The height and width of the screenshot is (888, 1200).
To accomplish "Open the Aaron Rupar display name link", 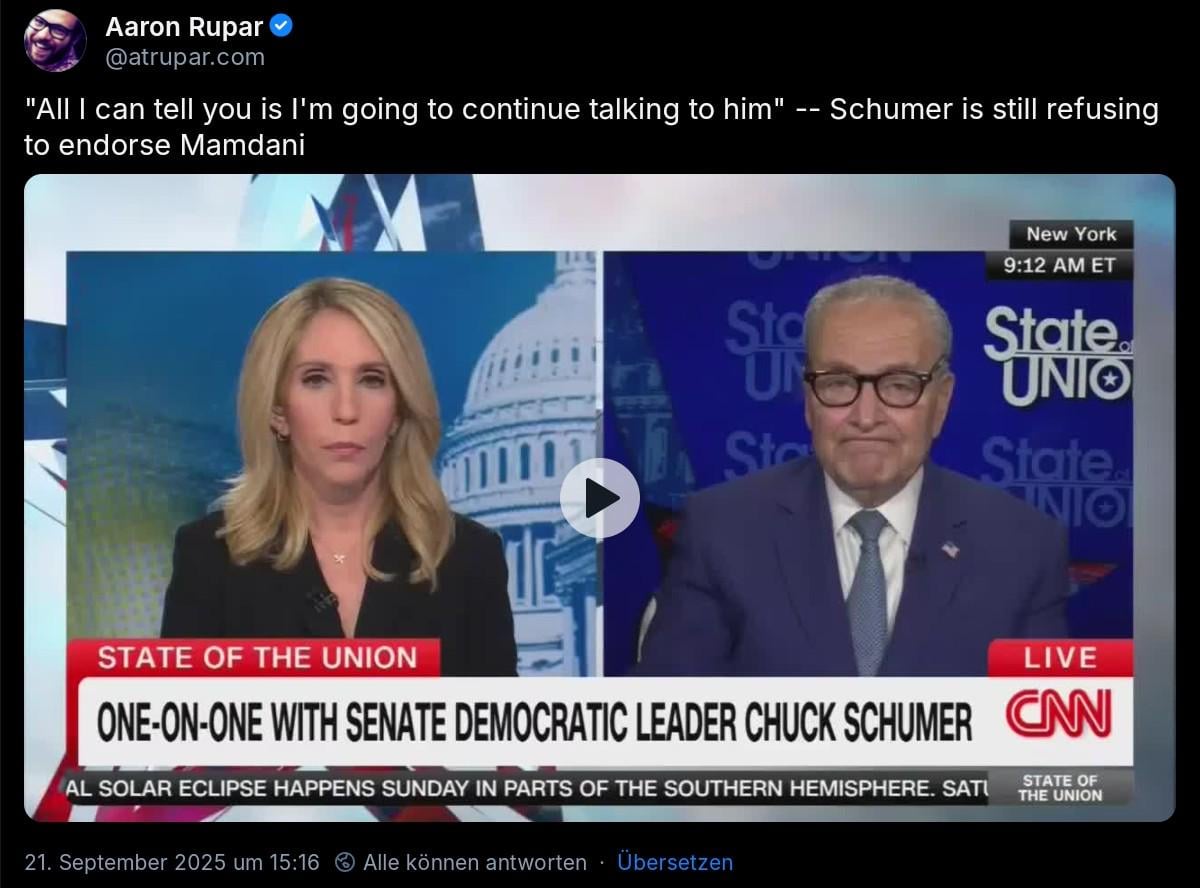I will pyautogui.click(x=184, y=27).
